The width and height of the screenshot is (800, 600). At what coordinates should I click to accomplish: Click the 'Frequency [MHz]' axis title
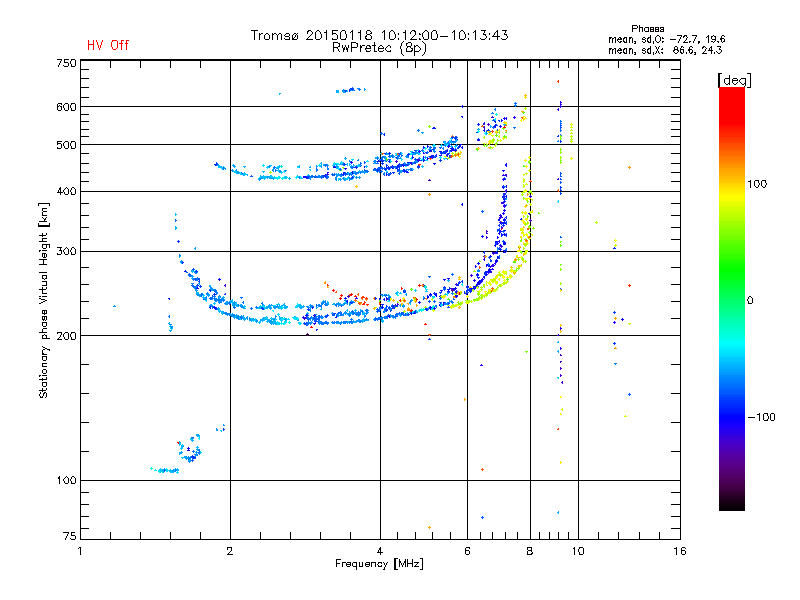coord(379,564)
